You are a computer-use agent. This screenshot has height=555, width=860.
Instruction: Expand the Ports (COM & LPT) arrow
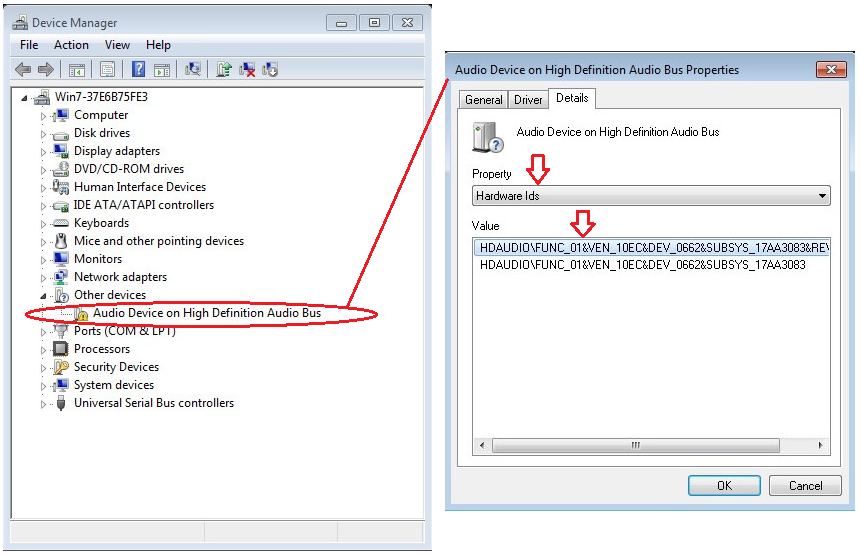(x=43, y=332)
